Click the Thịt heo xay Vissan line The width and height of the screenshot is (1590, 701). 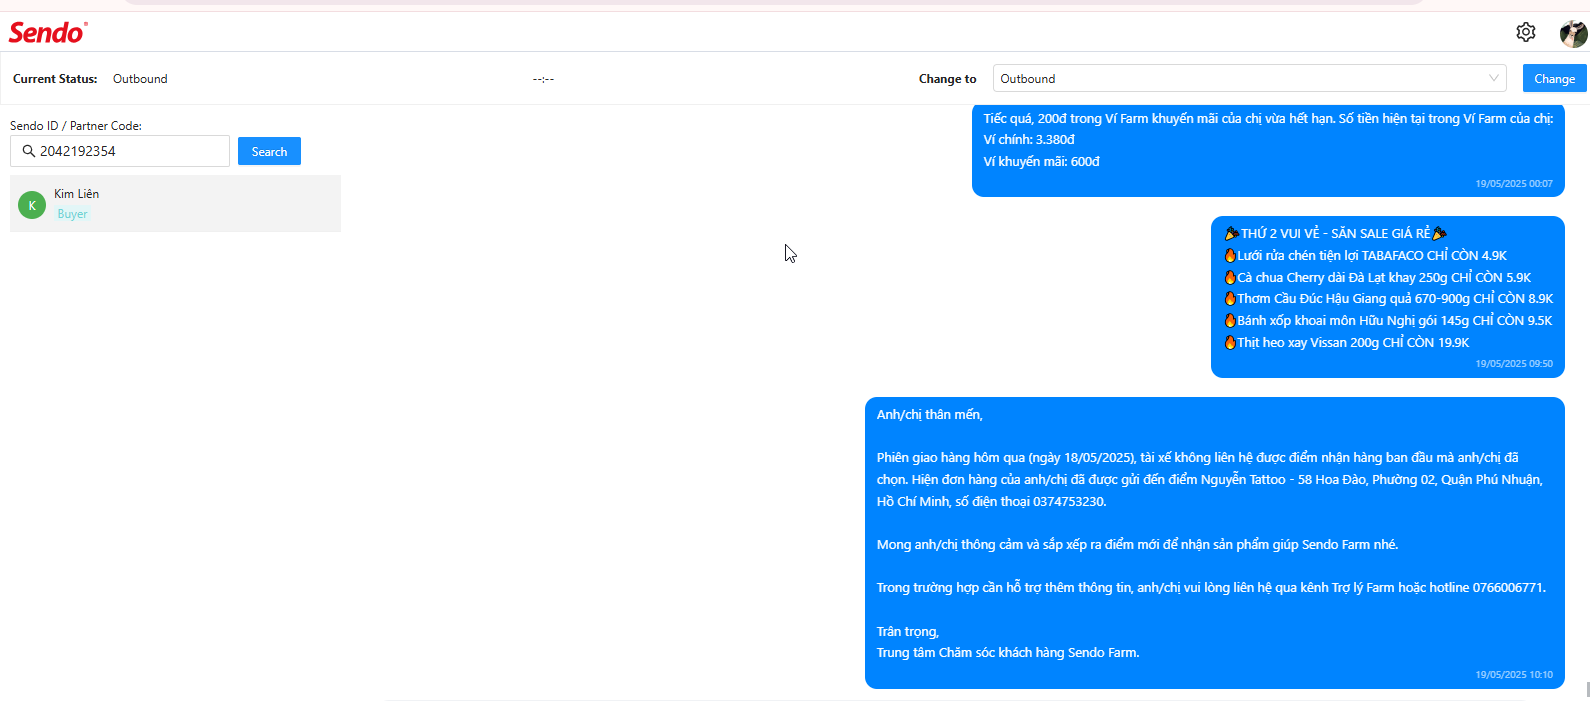[1346, 342]
